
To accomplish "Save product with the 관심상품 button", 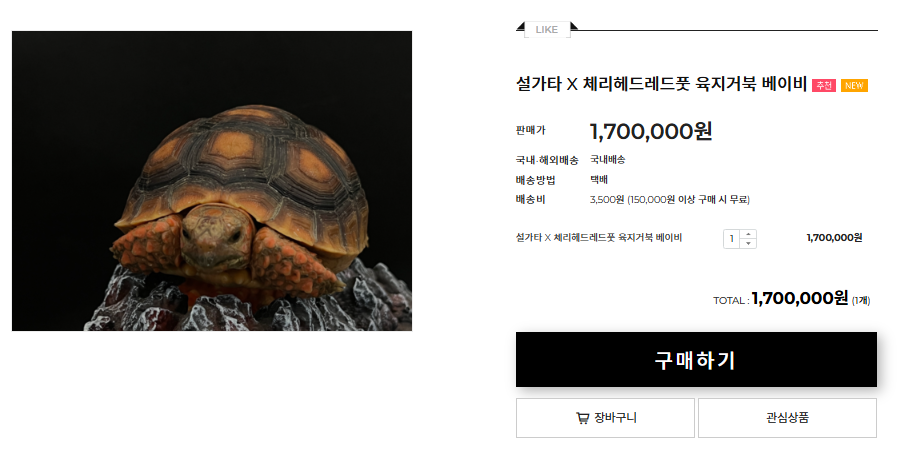I will (x=787, y=418).
